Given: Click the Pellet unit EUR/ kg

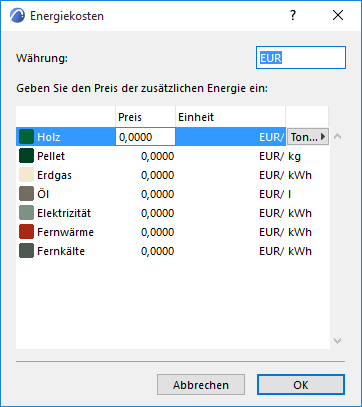Looking at the screenshot, I should point(280,156).
